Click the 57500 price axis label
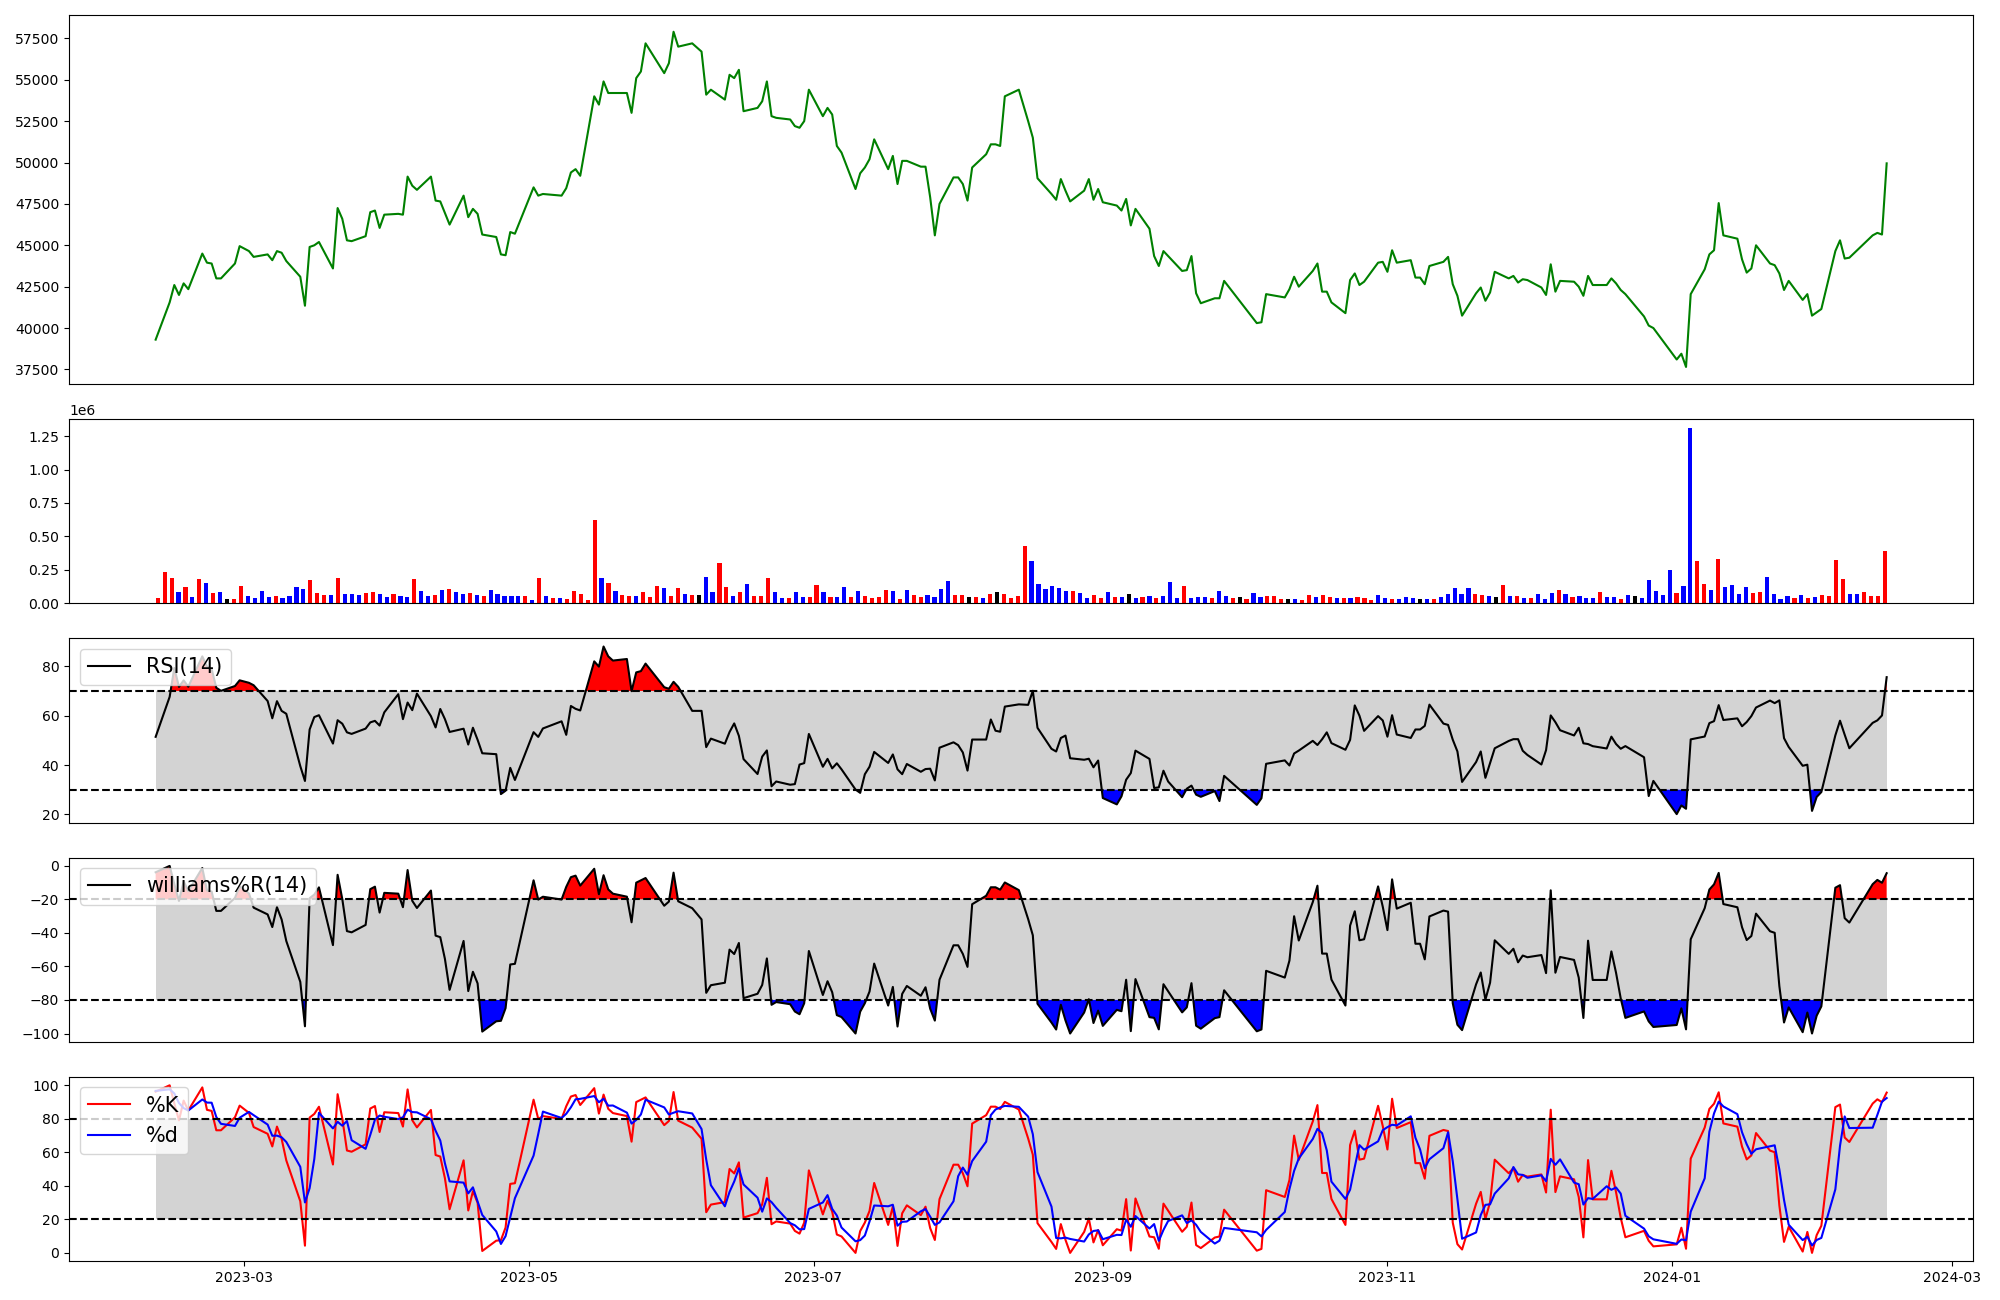 coord(36,39)
